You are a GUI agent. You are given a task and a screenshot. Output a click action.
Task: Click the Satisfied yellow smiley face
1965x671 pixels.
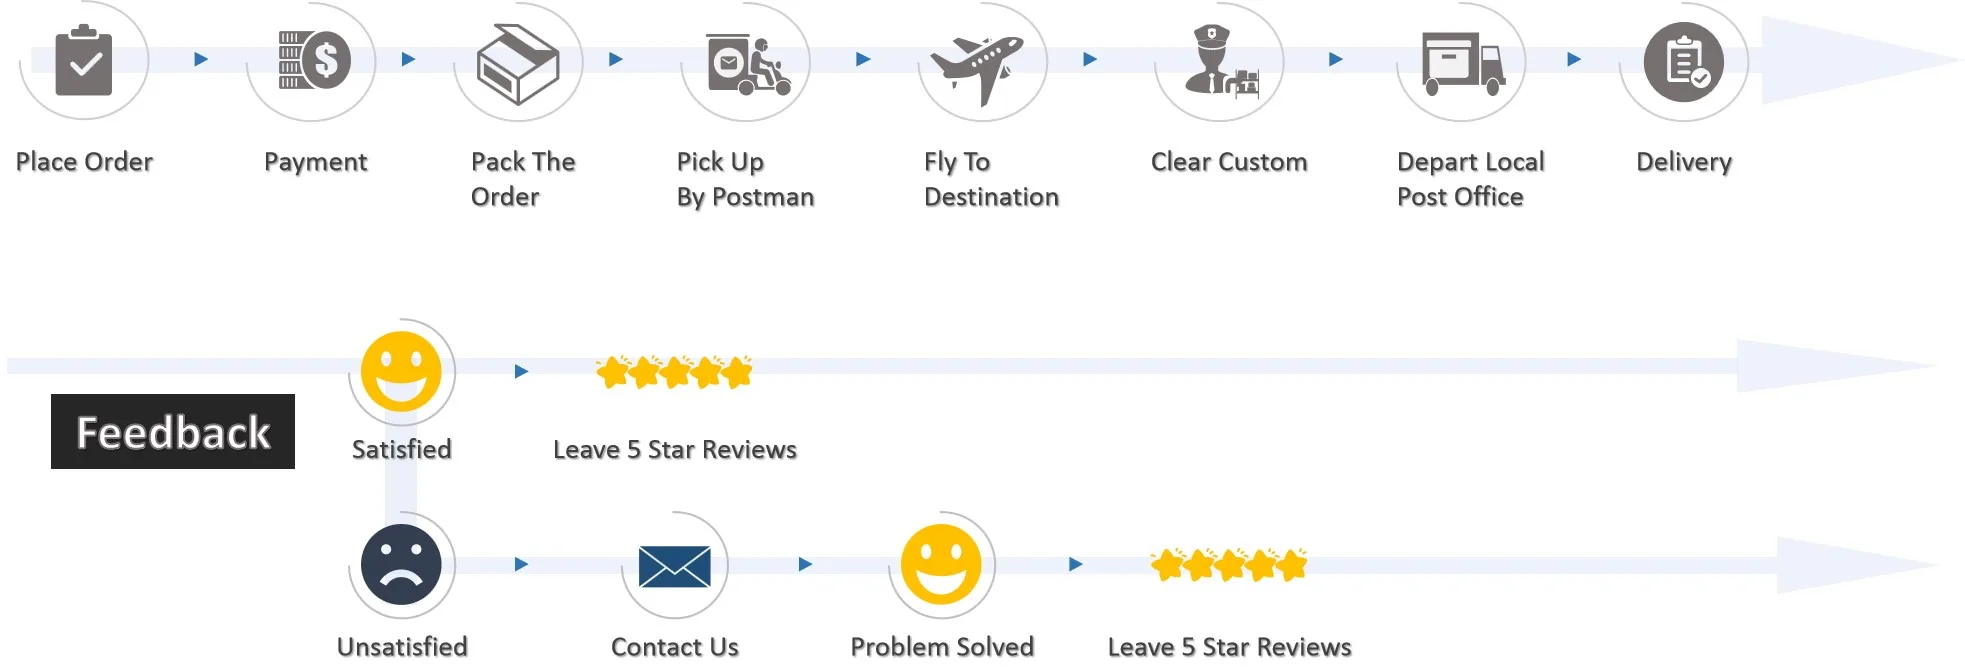401,371
